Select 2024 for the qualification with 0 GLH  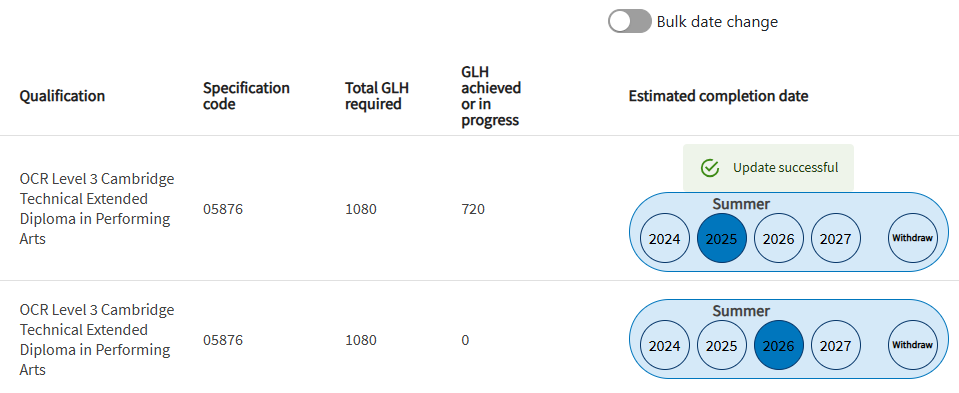point(665,345)
